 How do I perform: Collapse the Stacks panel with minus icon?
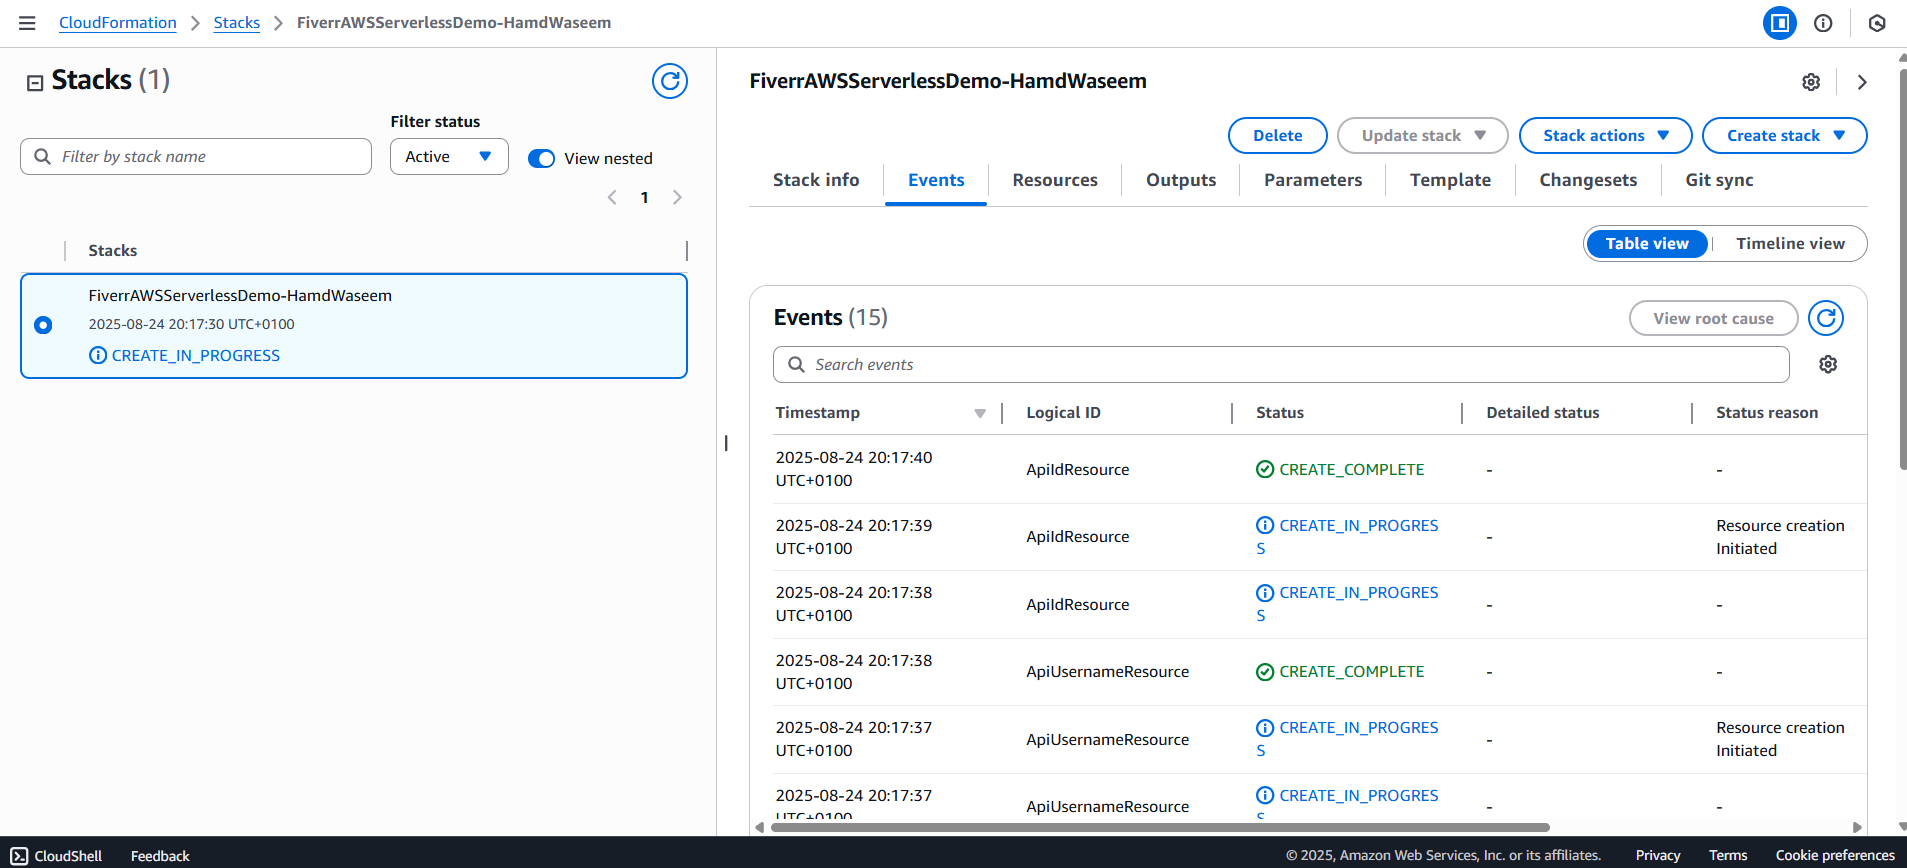pos(35,83)
